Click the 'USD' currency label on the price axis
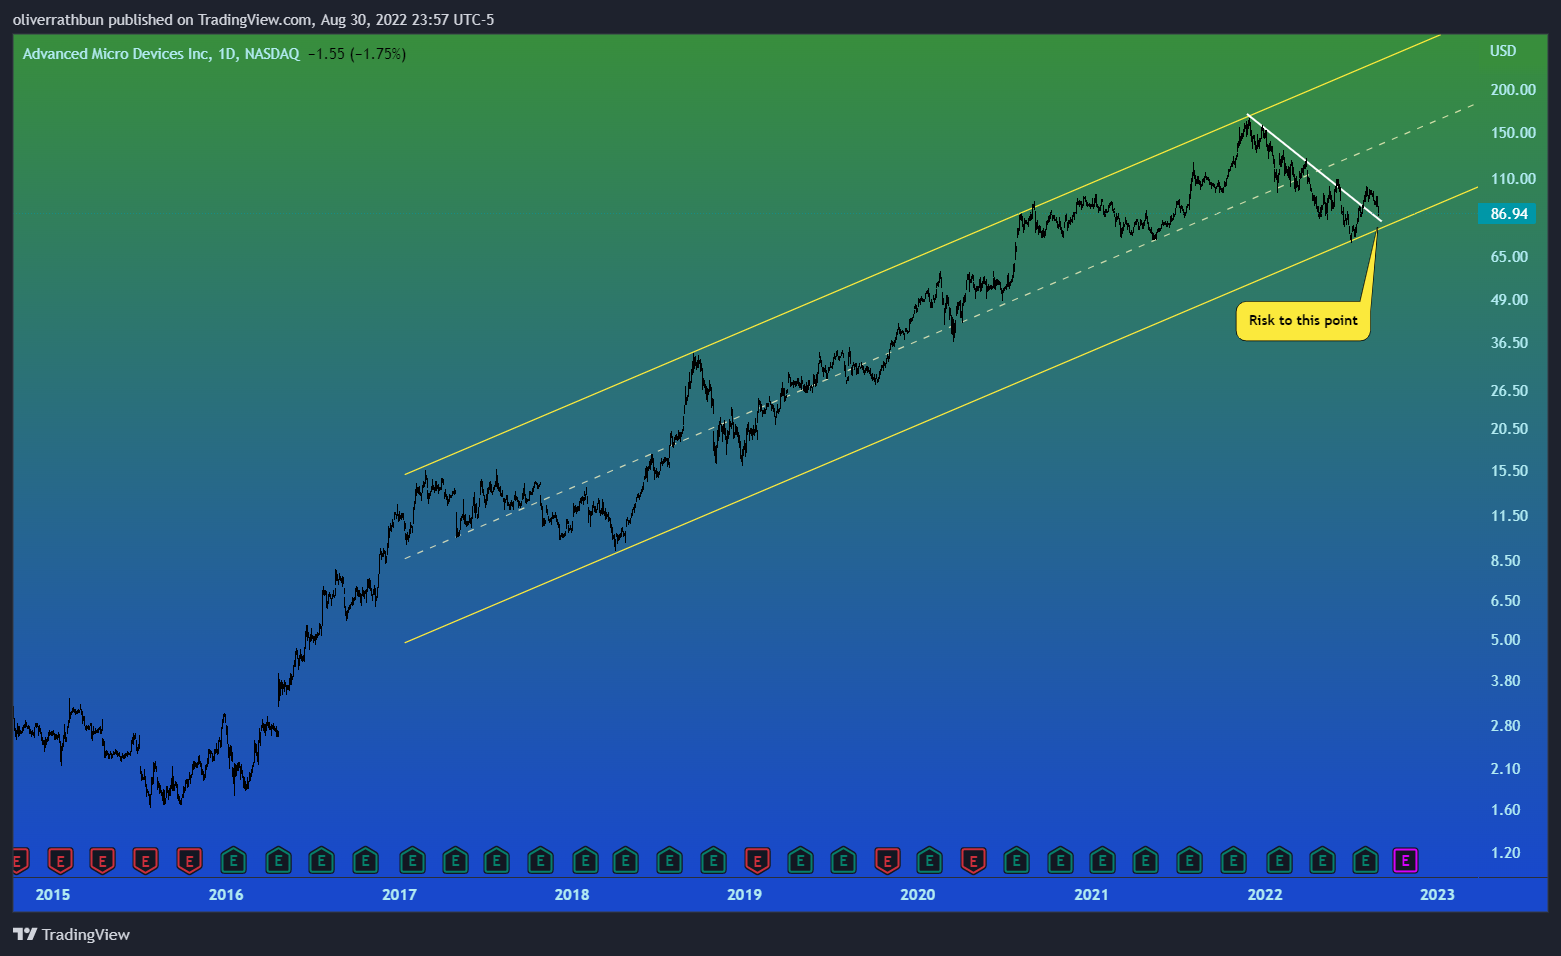This screenshot has width=1561, height=956. (1503, 51)
